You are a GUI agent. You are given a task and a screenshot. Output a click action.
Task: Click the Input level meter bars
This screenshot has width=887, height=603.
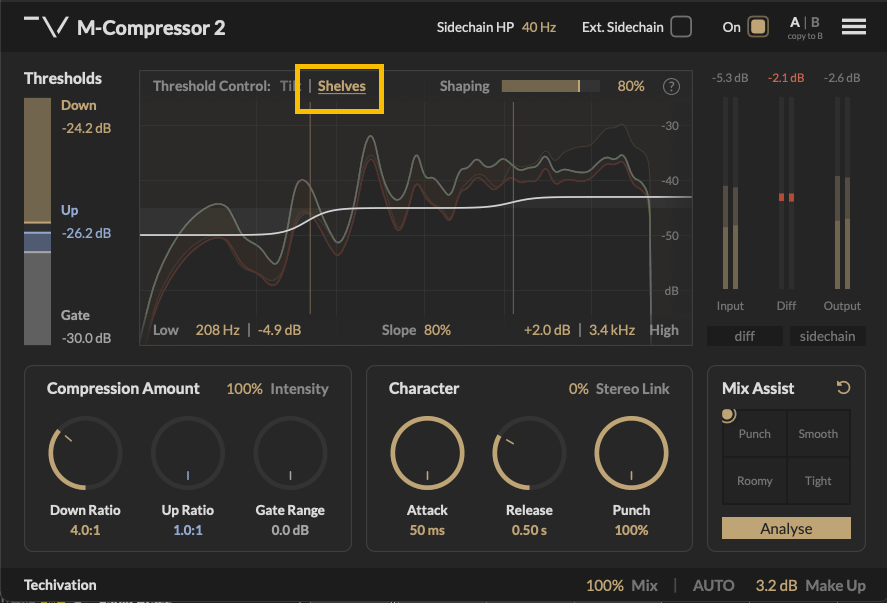coord(730,193)
